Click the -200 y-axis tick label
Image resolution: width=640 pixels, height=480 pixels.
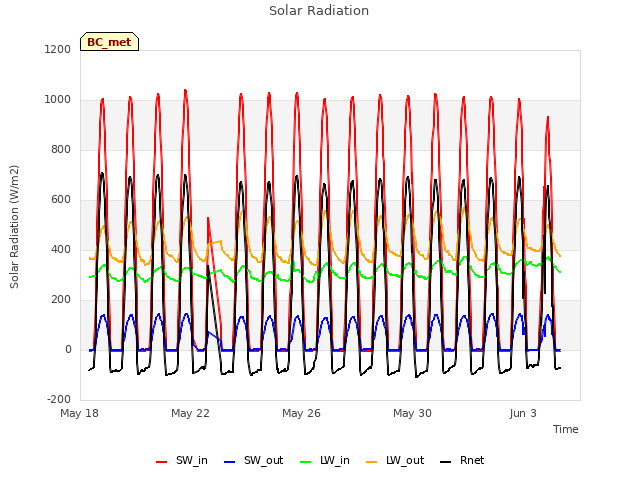(x=59, y=399)
